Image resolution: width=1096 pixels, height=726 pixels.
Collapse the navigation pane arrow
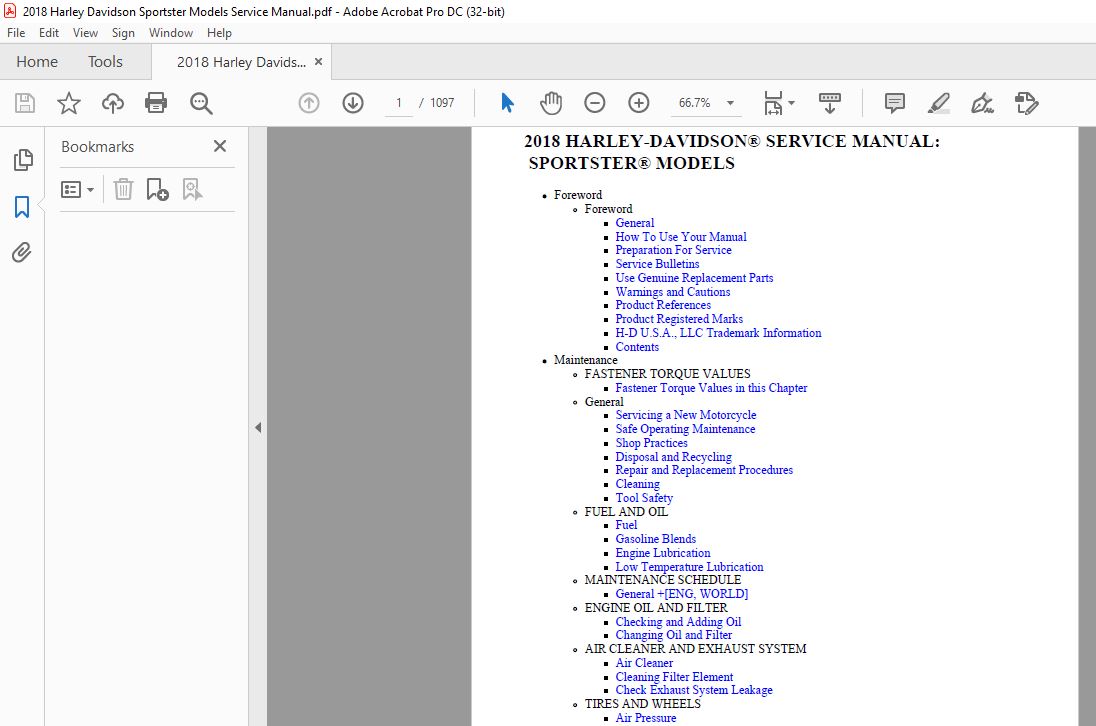pos(258,427)
